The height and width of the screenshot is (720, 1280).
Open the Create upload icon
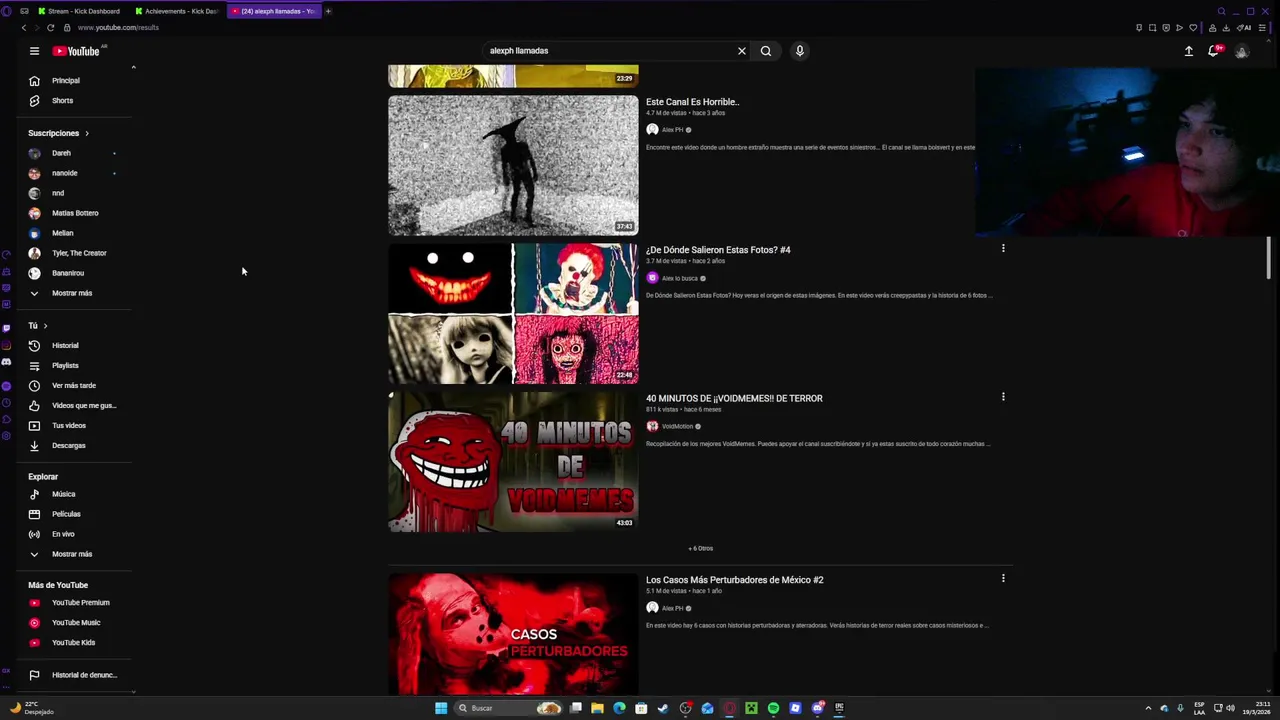point(1189,51)
